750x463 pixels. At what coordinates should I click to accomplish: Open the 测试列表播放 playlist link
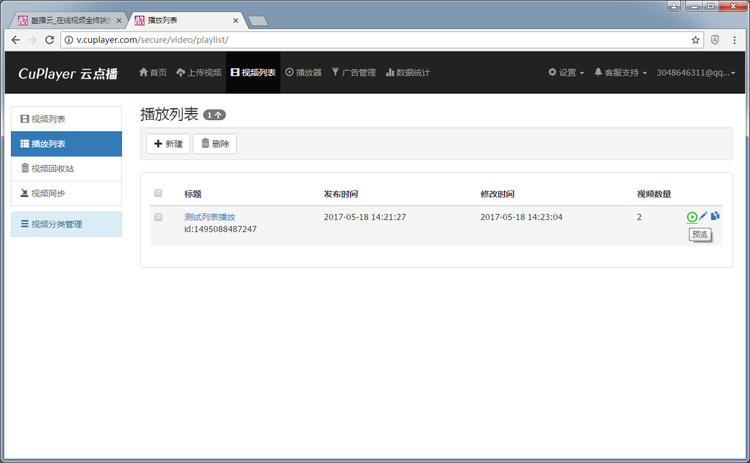pyautogui.click(x=210, y=217)
